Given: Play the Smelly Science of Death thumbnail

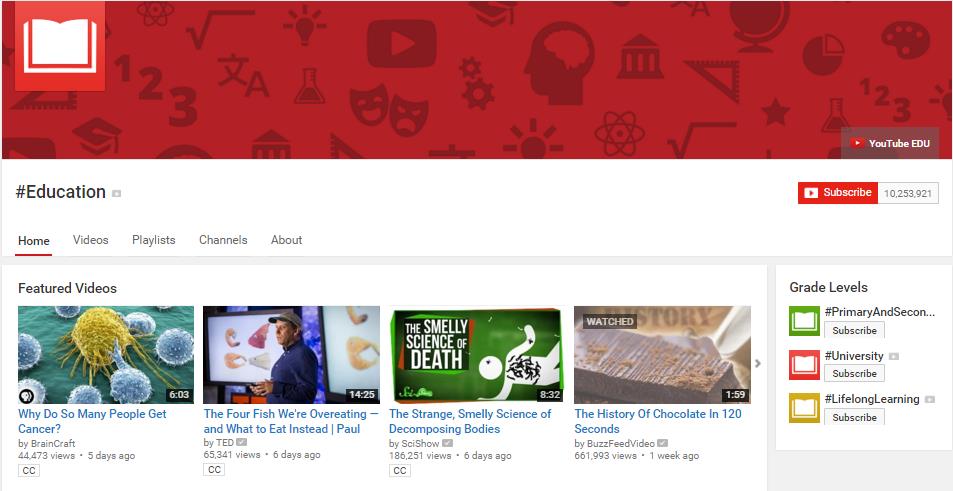Looking at the screenshot, I should [476, 355].
